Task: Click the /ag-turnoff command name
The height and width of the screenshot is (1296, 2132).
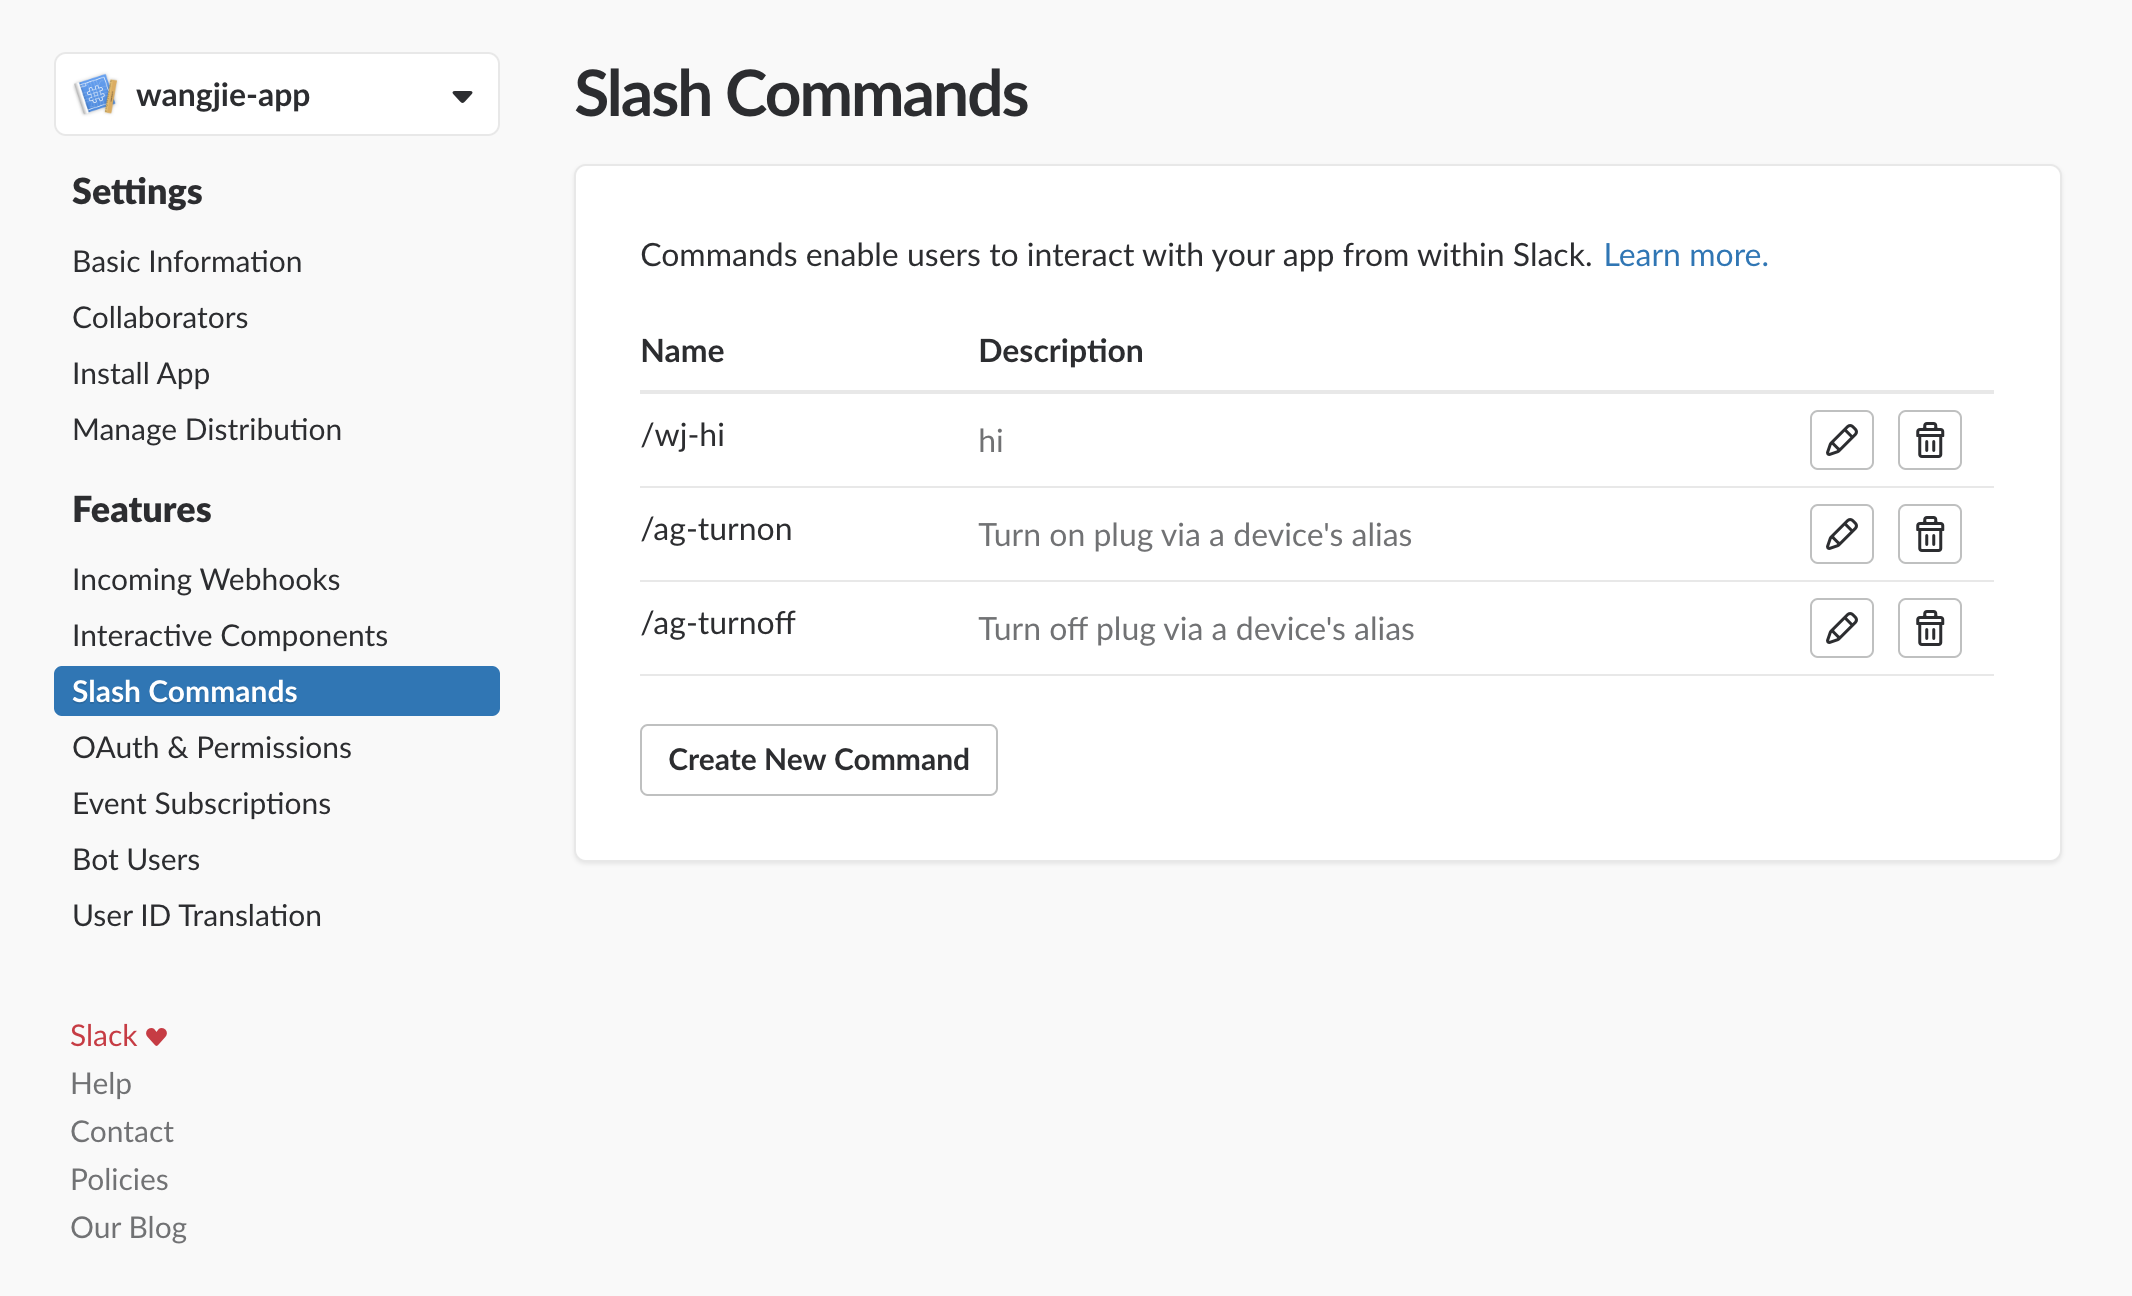Action: pyautogui.click(x=718, y=624)
